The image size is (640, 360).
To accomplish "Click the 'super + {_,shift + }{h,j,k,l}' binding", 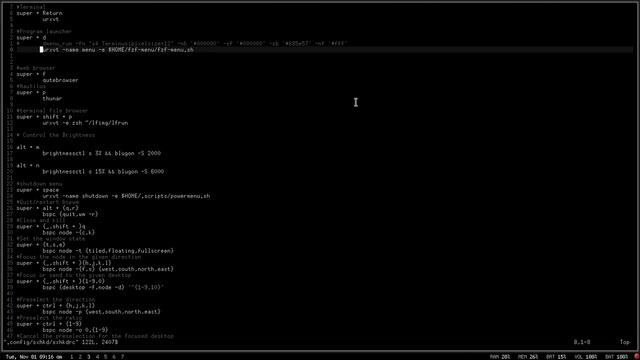I will point(64,263).
